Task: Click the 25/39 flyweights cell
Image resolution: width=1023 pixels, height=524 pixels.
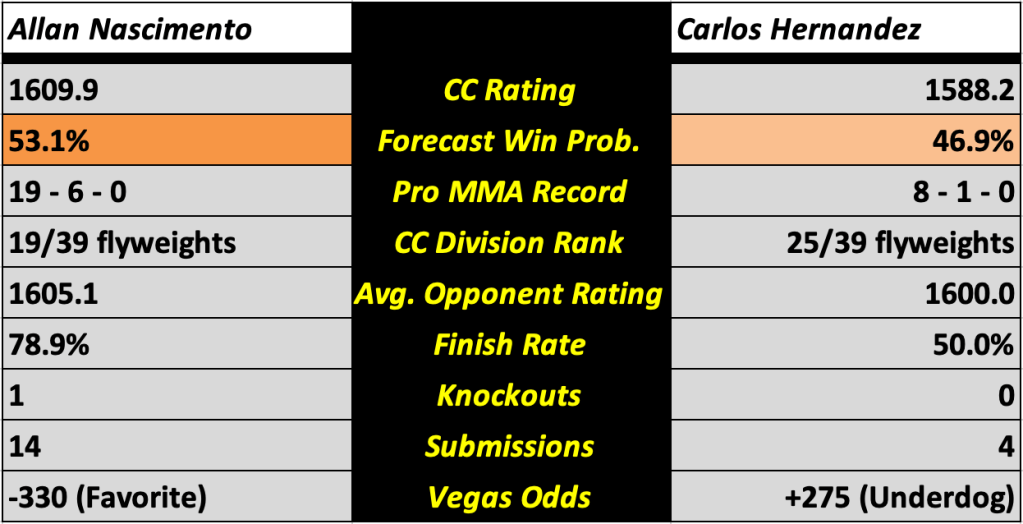Action: point(845,243)
